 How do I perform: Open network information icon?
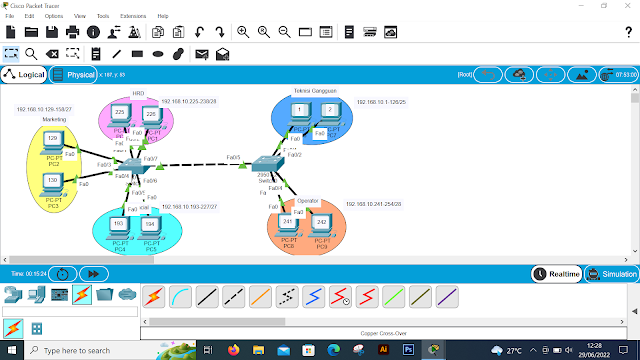[93, 32]
